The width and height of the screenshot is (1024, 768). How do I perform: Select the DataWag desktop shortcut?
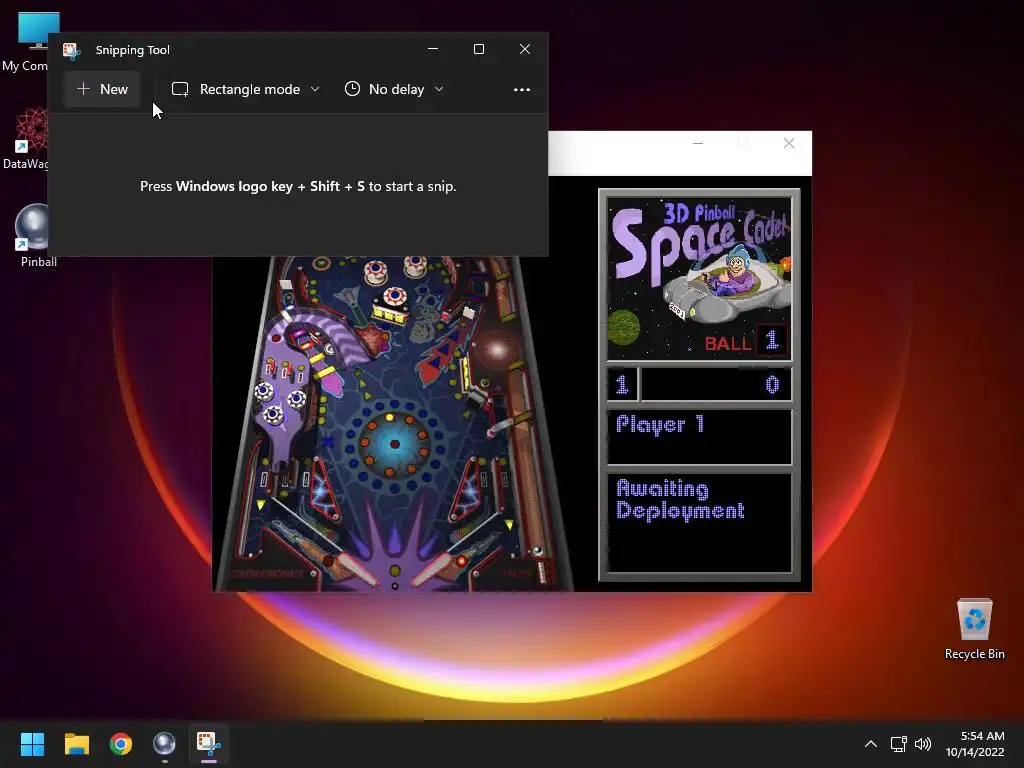(27, 139)
